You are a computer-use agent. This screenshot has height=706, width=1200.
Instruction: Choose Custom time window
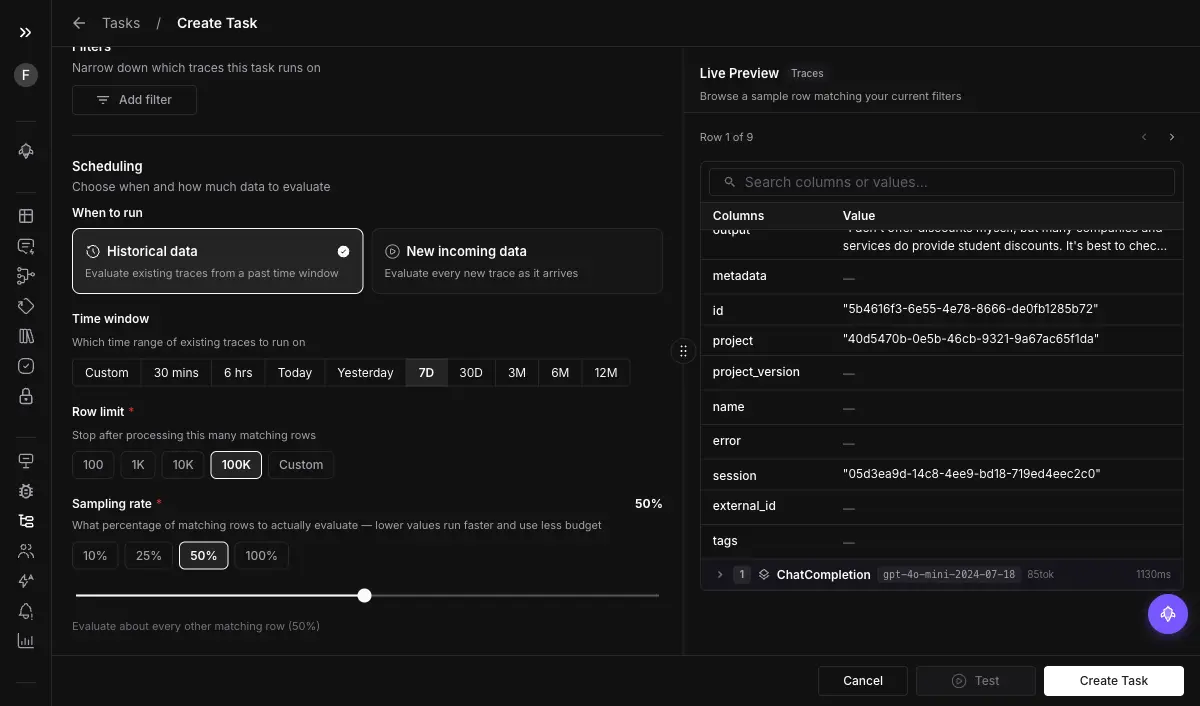(107, 373)
